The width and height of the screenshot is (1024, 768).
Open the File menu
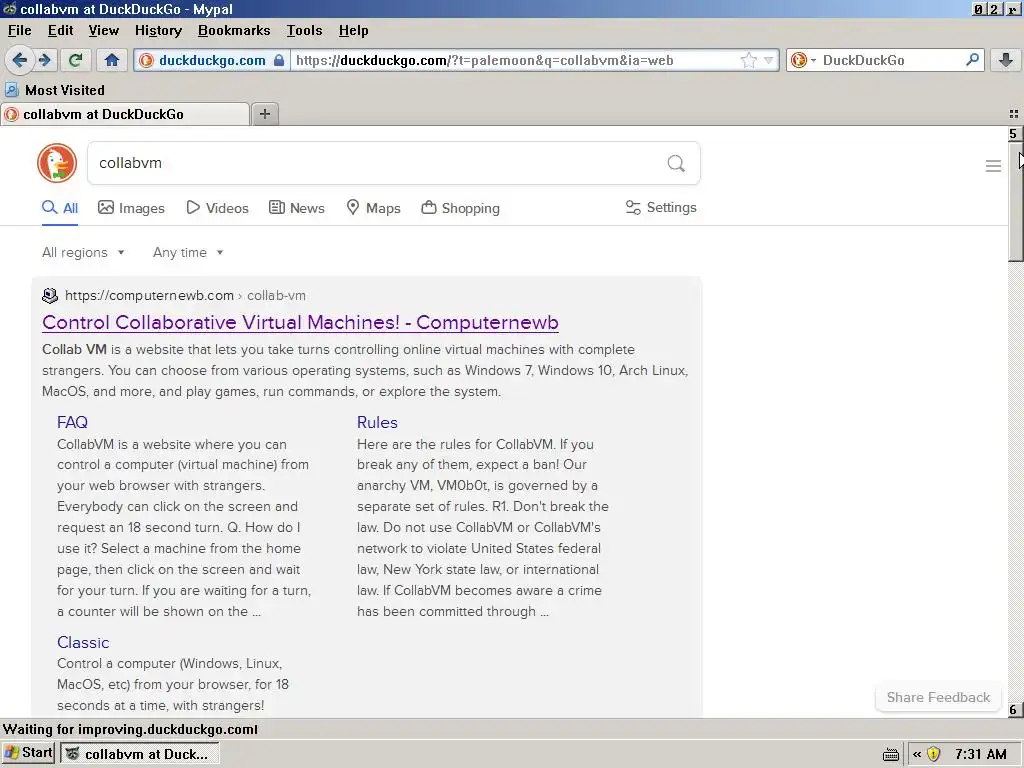click(20, 30)
